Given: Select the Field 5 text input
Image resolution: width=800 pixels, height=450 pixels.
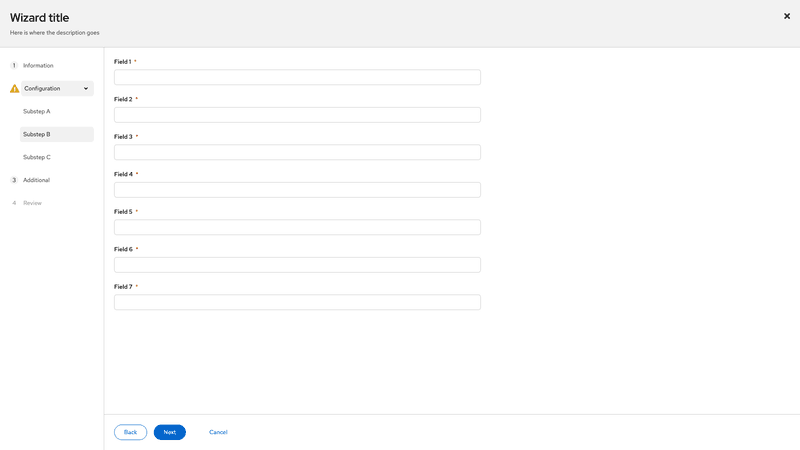Looking at the screenshot, I should [297, 227].
